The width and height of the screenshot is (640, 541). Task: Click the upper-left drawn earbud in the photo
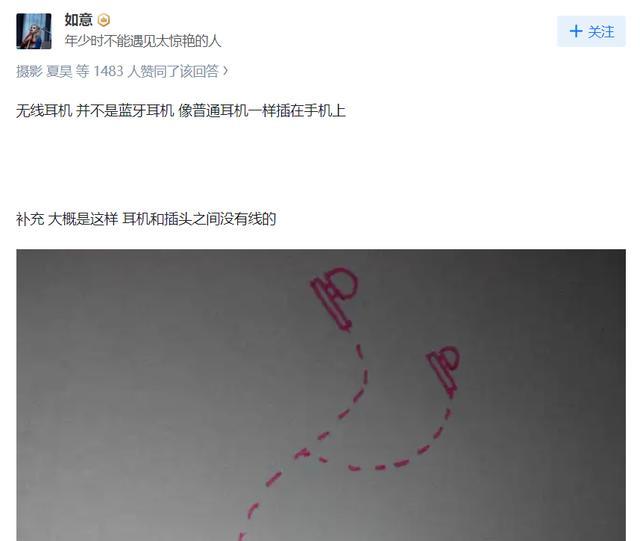tap(335, 297)
